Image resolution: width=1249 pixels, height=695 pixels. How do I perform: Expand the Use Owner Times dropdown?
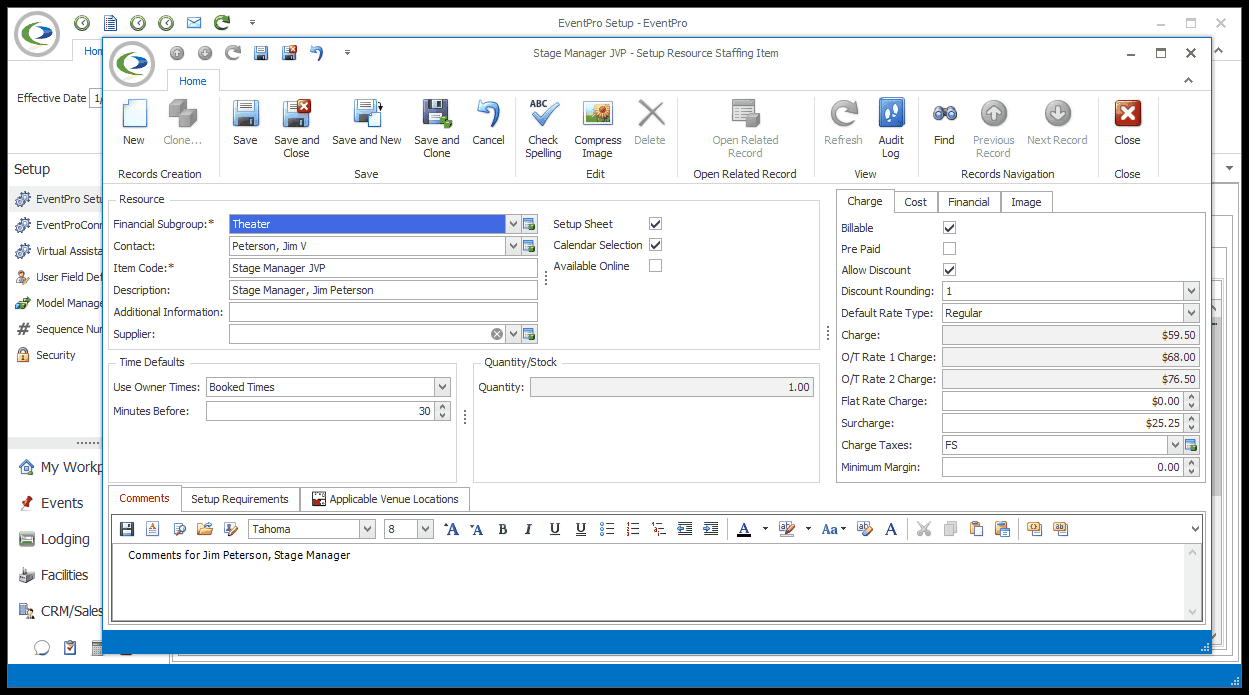443,387
